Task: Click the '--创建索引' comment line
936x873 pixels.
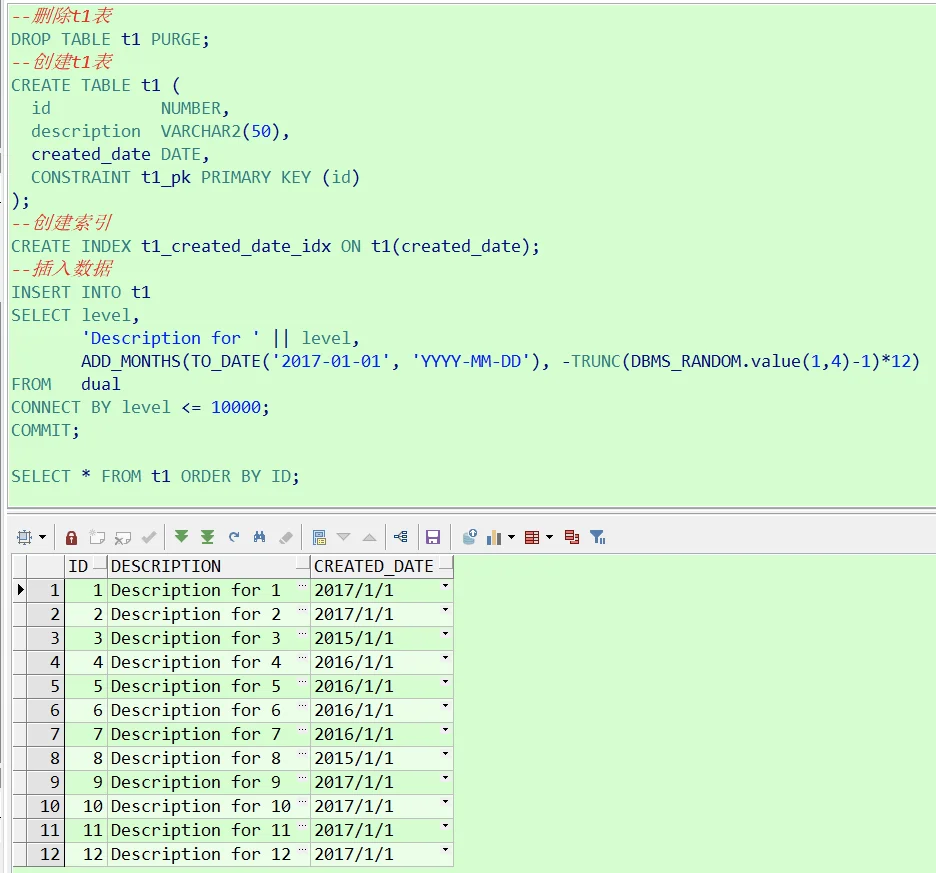Action: 61,223
